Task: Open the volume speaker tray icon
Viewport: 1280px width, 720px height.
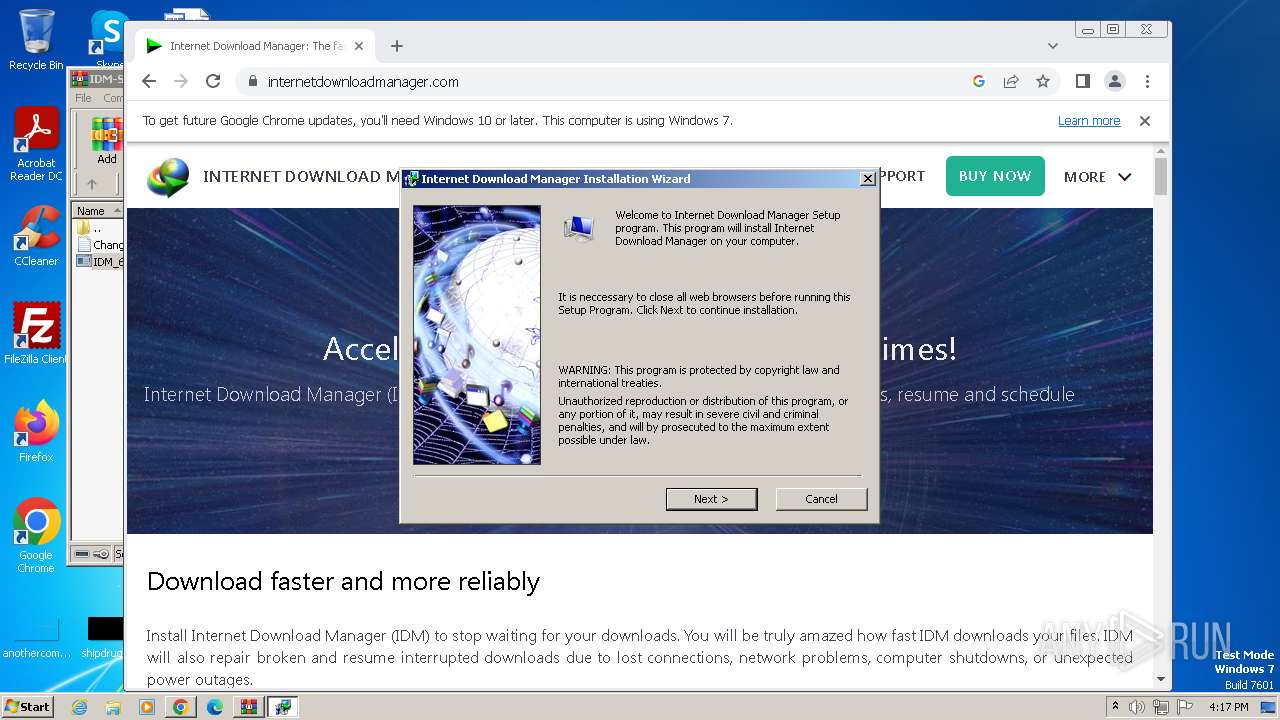Action: [x=1137, y=707]
